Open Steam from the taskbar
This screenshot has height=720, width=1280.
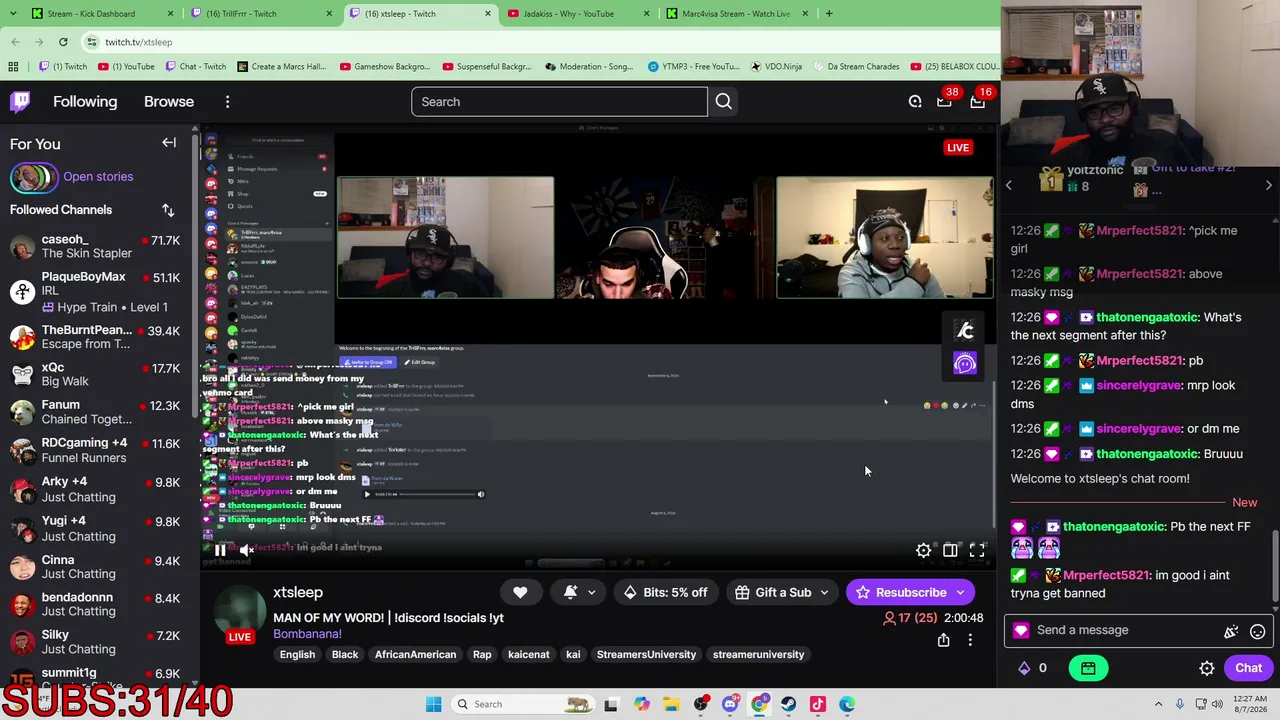click(788, 704)
